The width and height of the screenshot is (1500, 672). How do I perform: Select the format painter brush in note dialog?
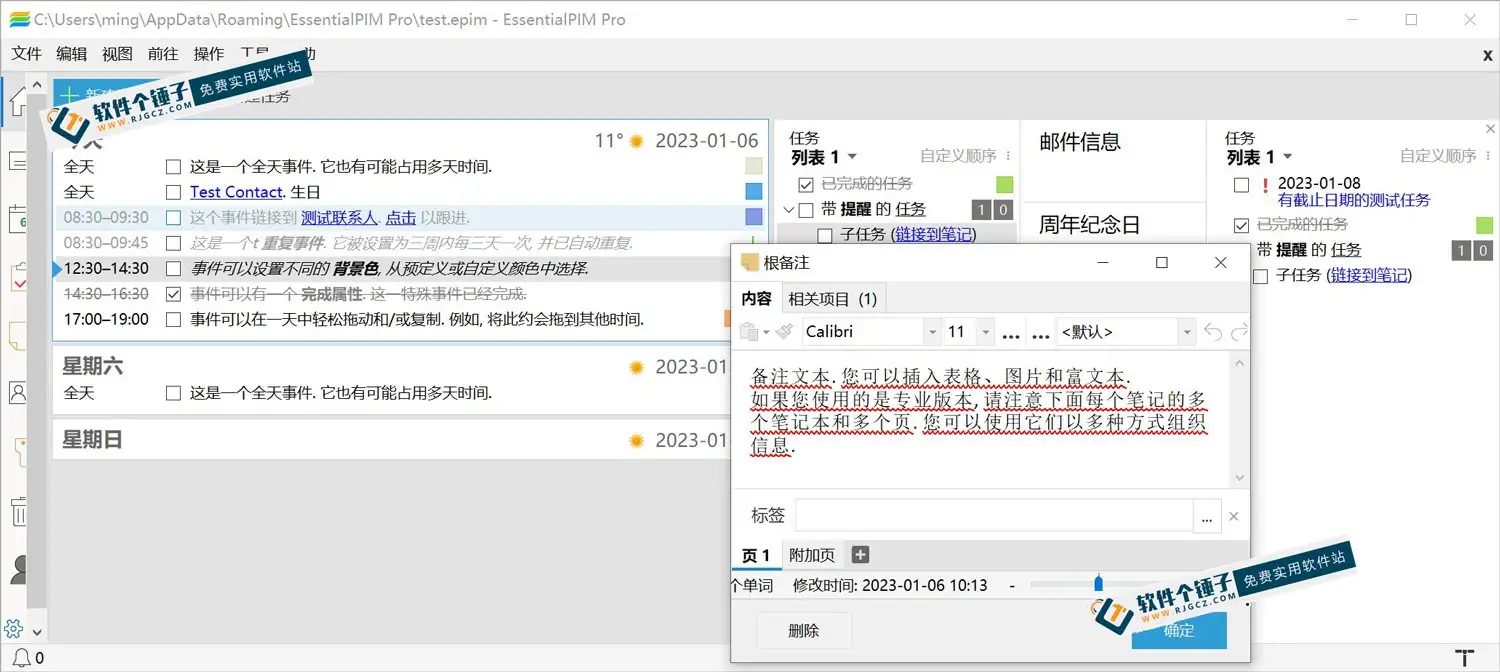[784, 332]
